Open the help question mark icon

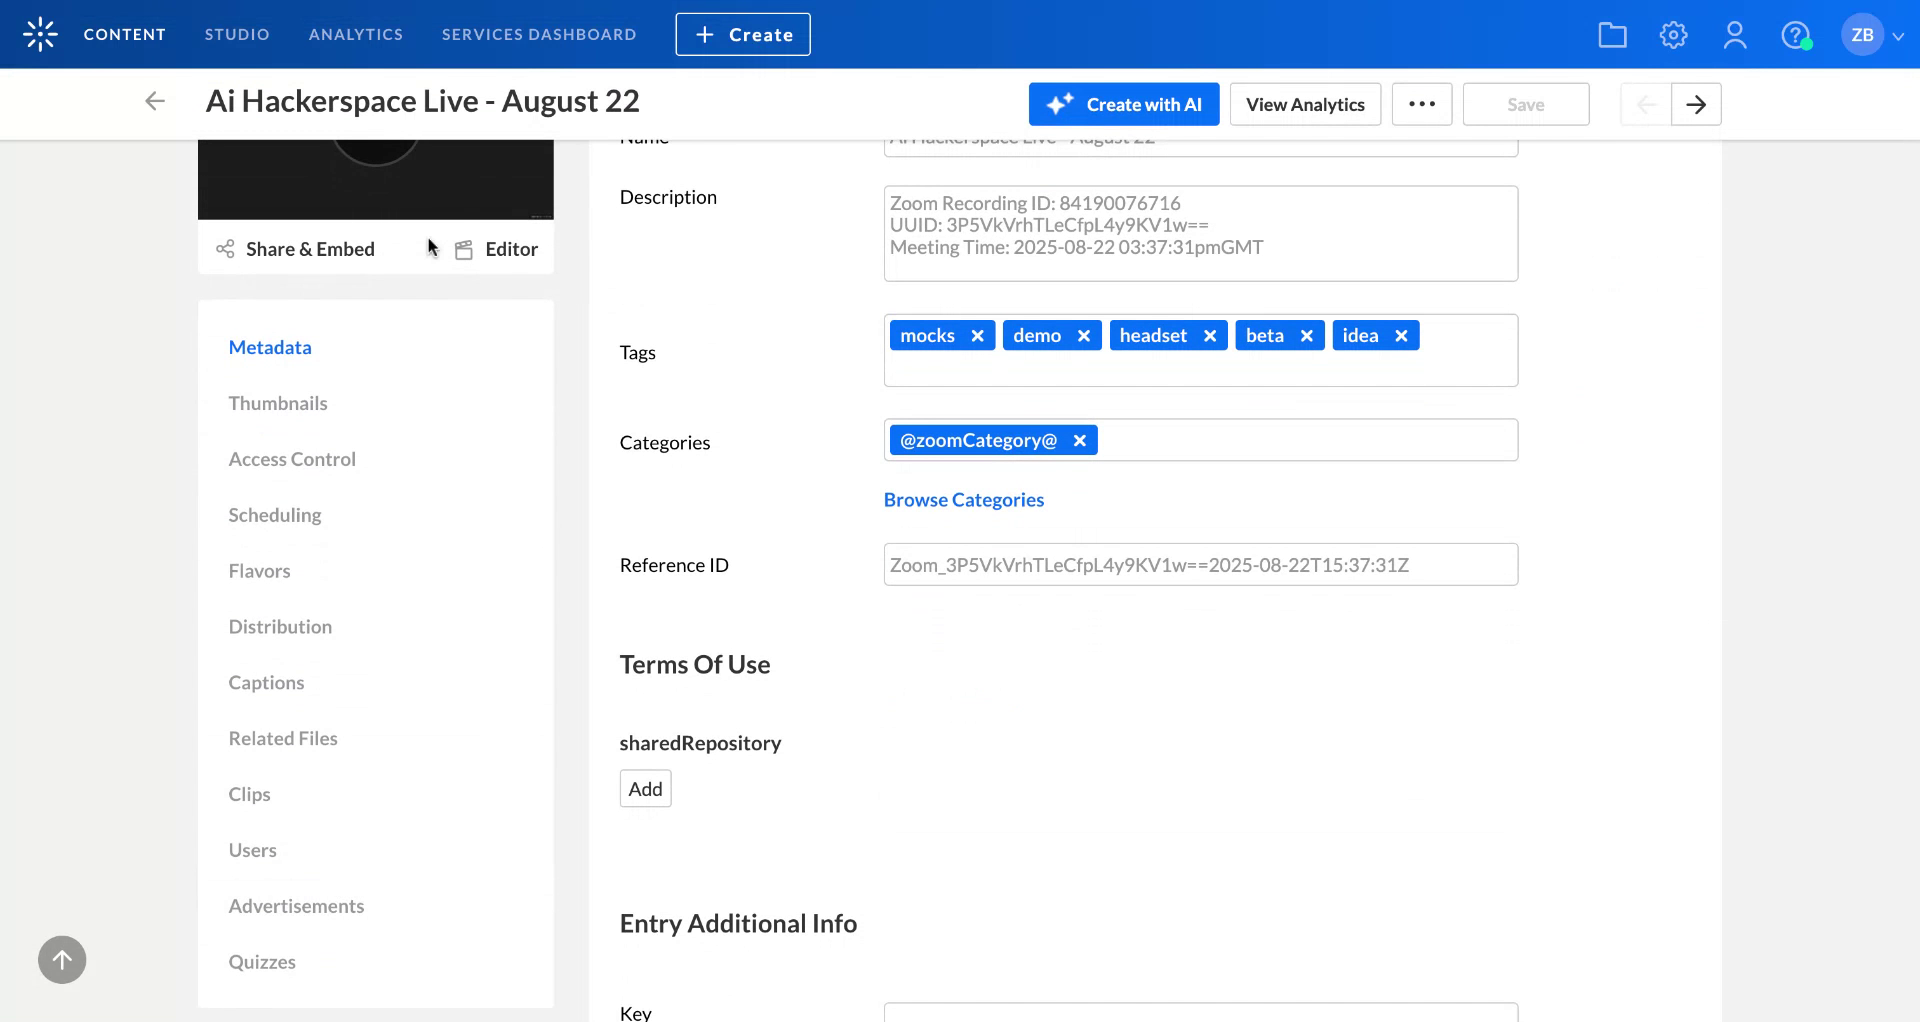1797,34
